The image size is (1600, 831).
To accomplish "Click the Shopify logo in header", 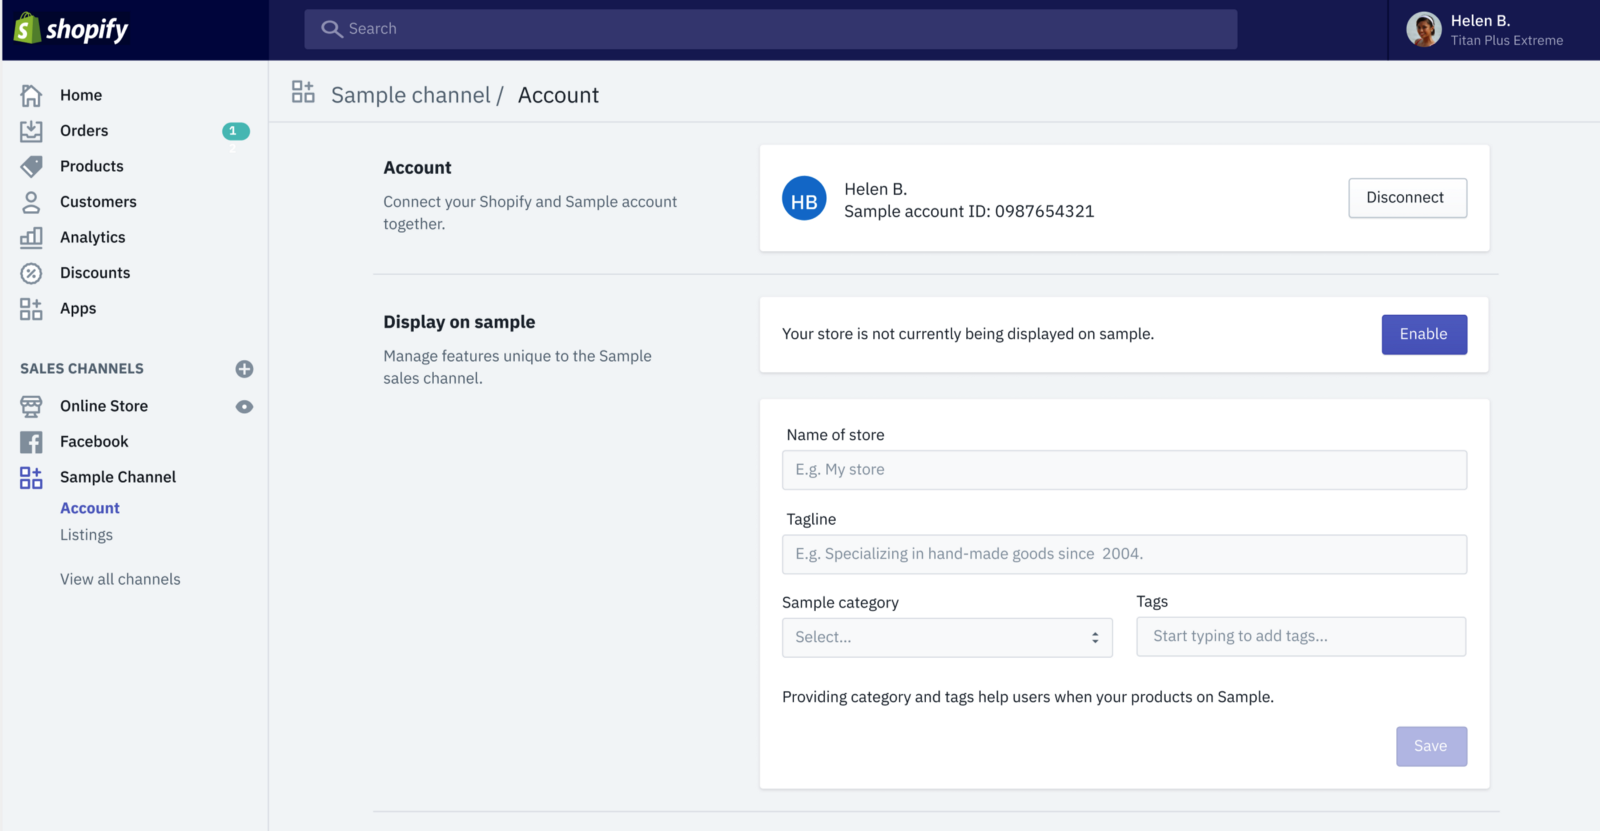I will 71,29.
